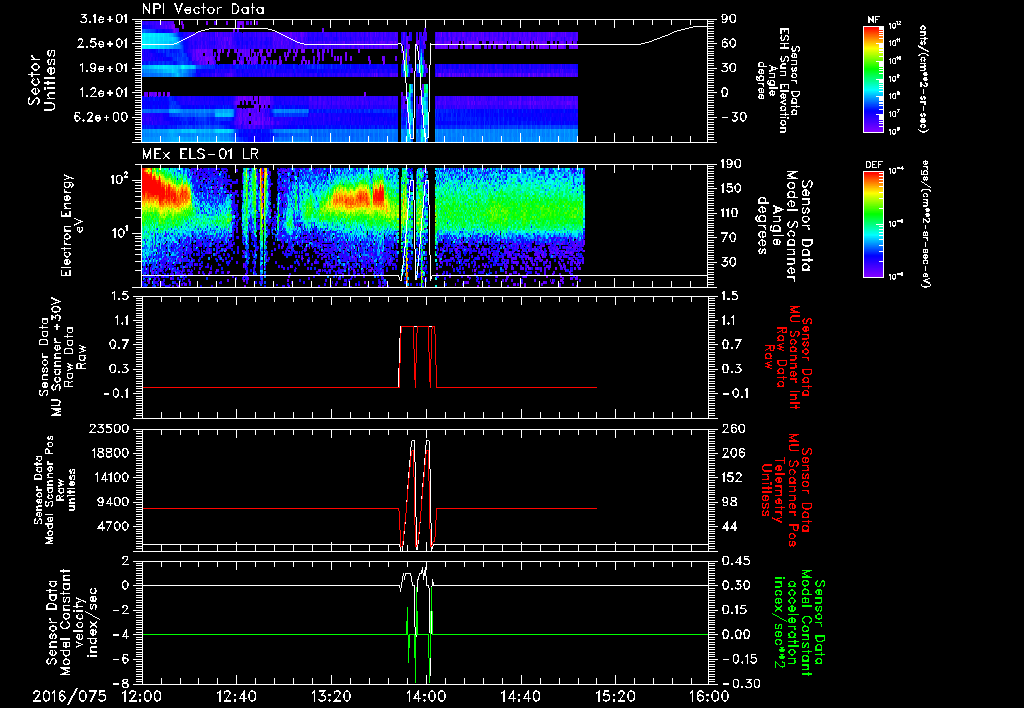Screen dimensions: 1024x708
Task: Click the 18800 scanner position tick
Action: coord(109,453)
